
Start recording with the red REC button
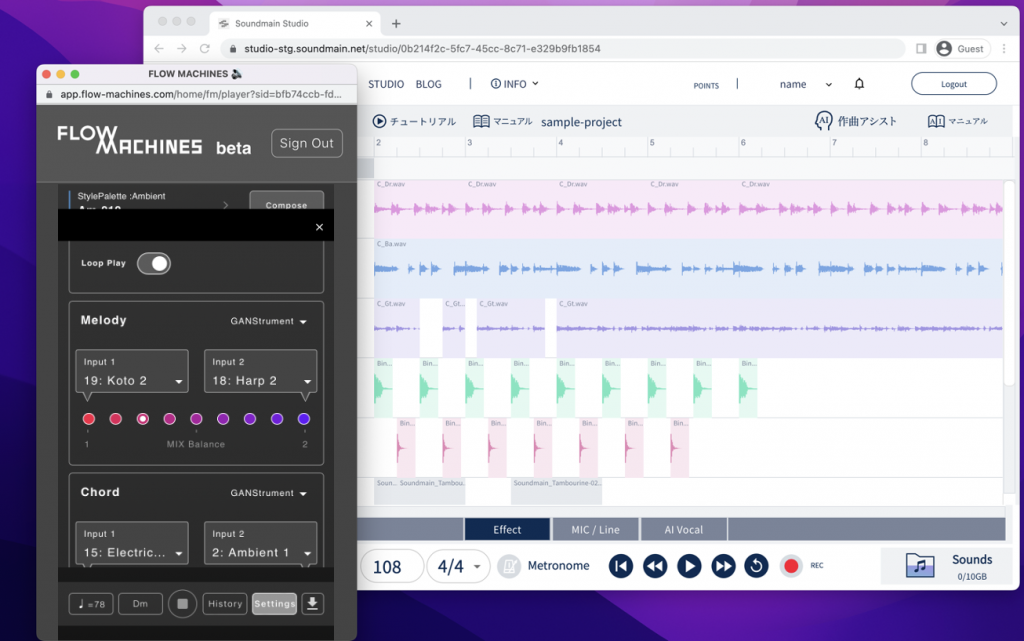click(791, 566)
